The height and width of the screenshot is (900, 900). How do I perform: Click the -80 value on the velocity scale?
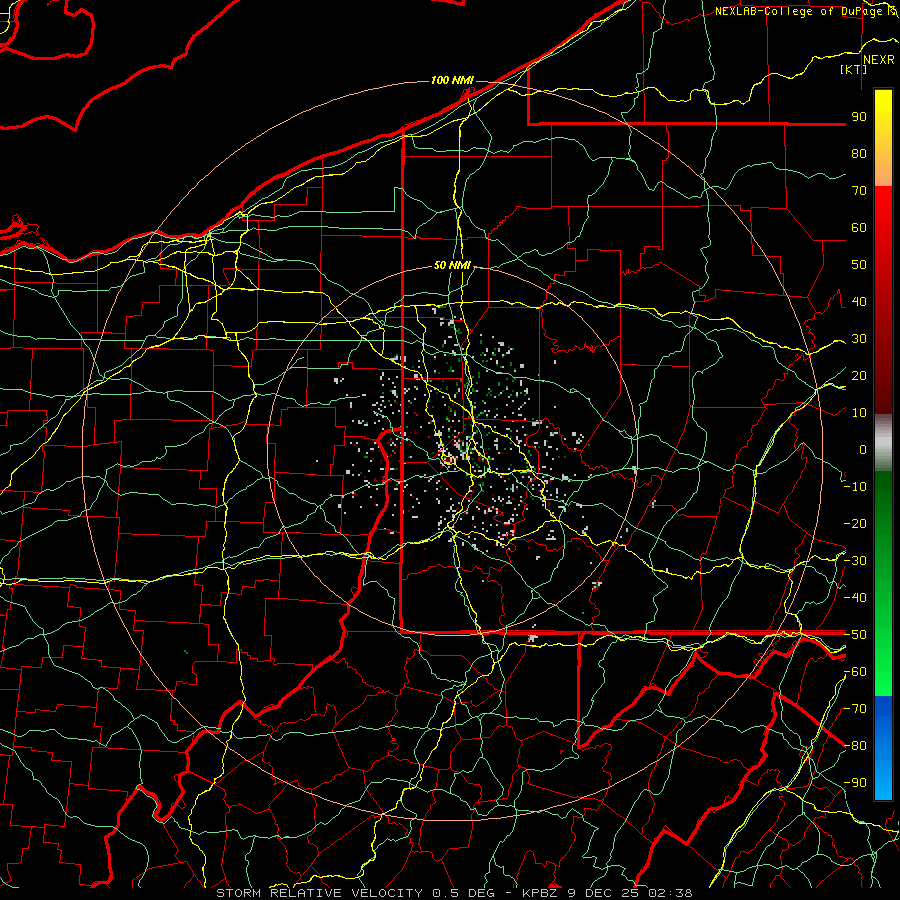[855, 746]
